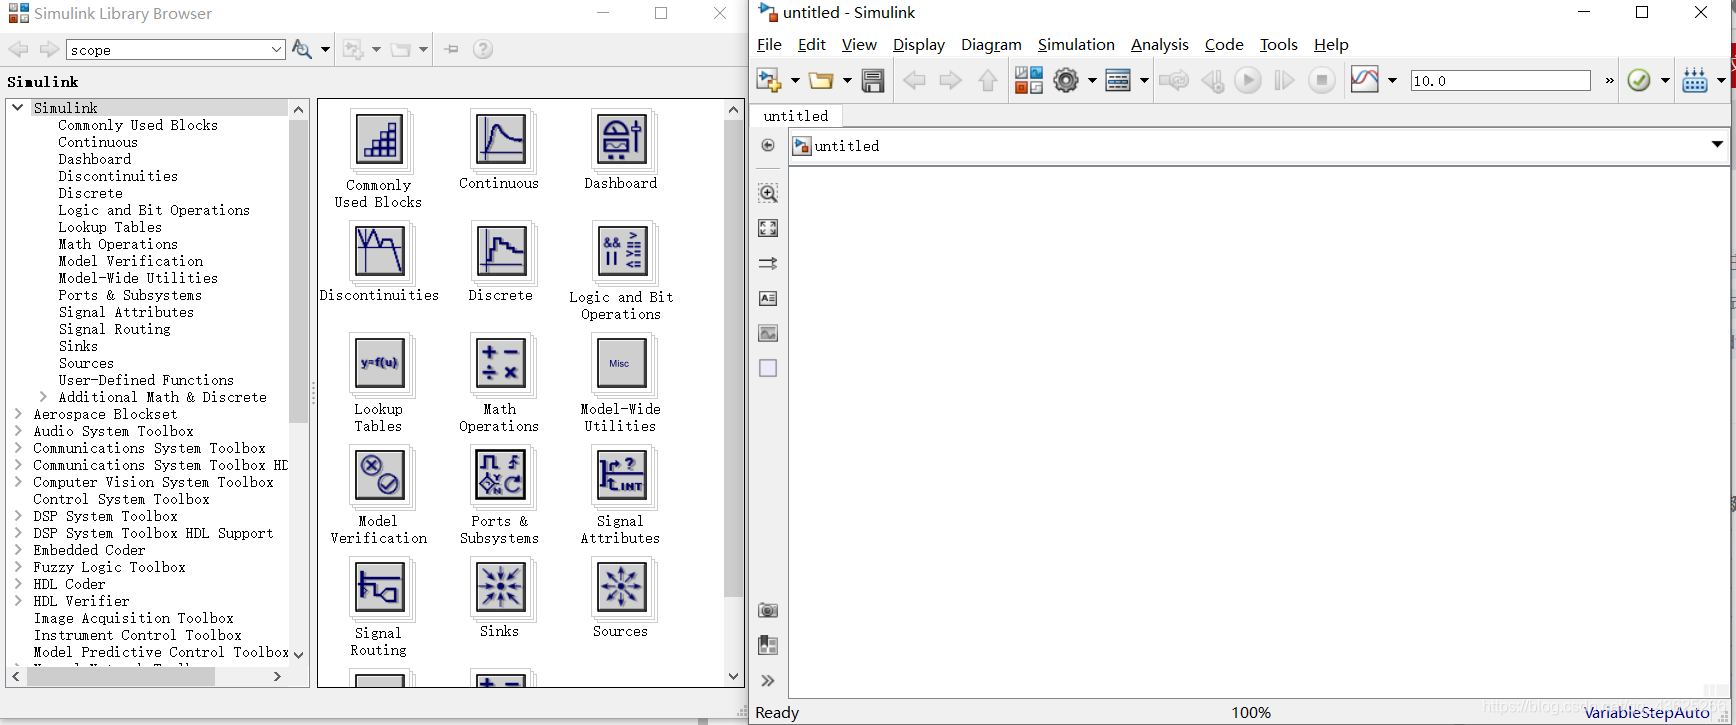Screen dimensions: 1736x725
Task: Click the Zoom tool in canvas palette
Action: 768,193
